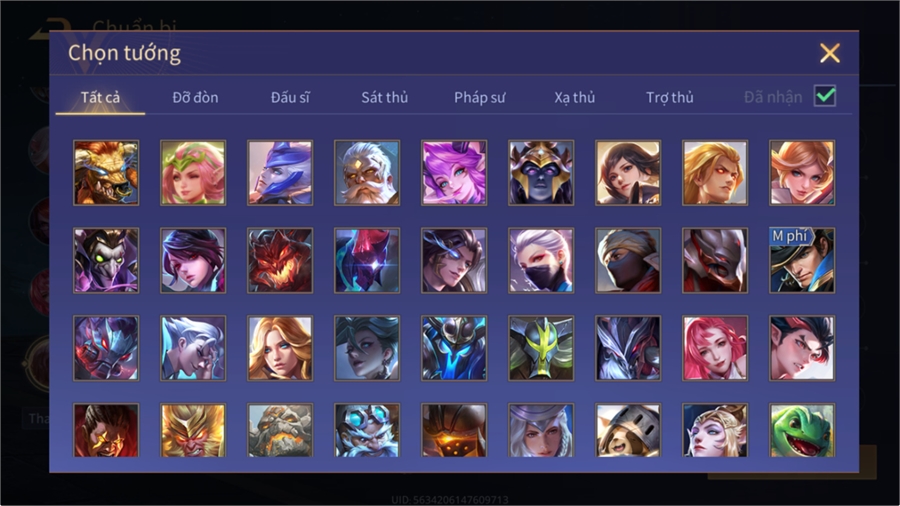Pick the masked white-haired ninja girl

541,260
